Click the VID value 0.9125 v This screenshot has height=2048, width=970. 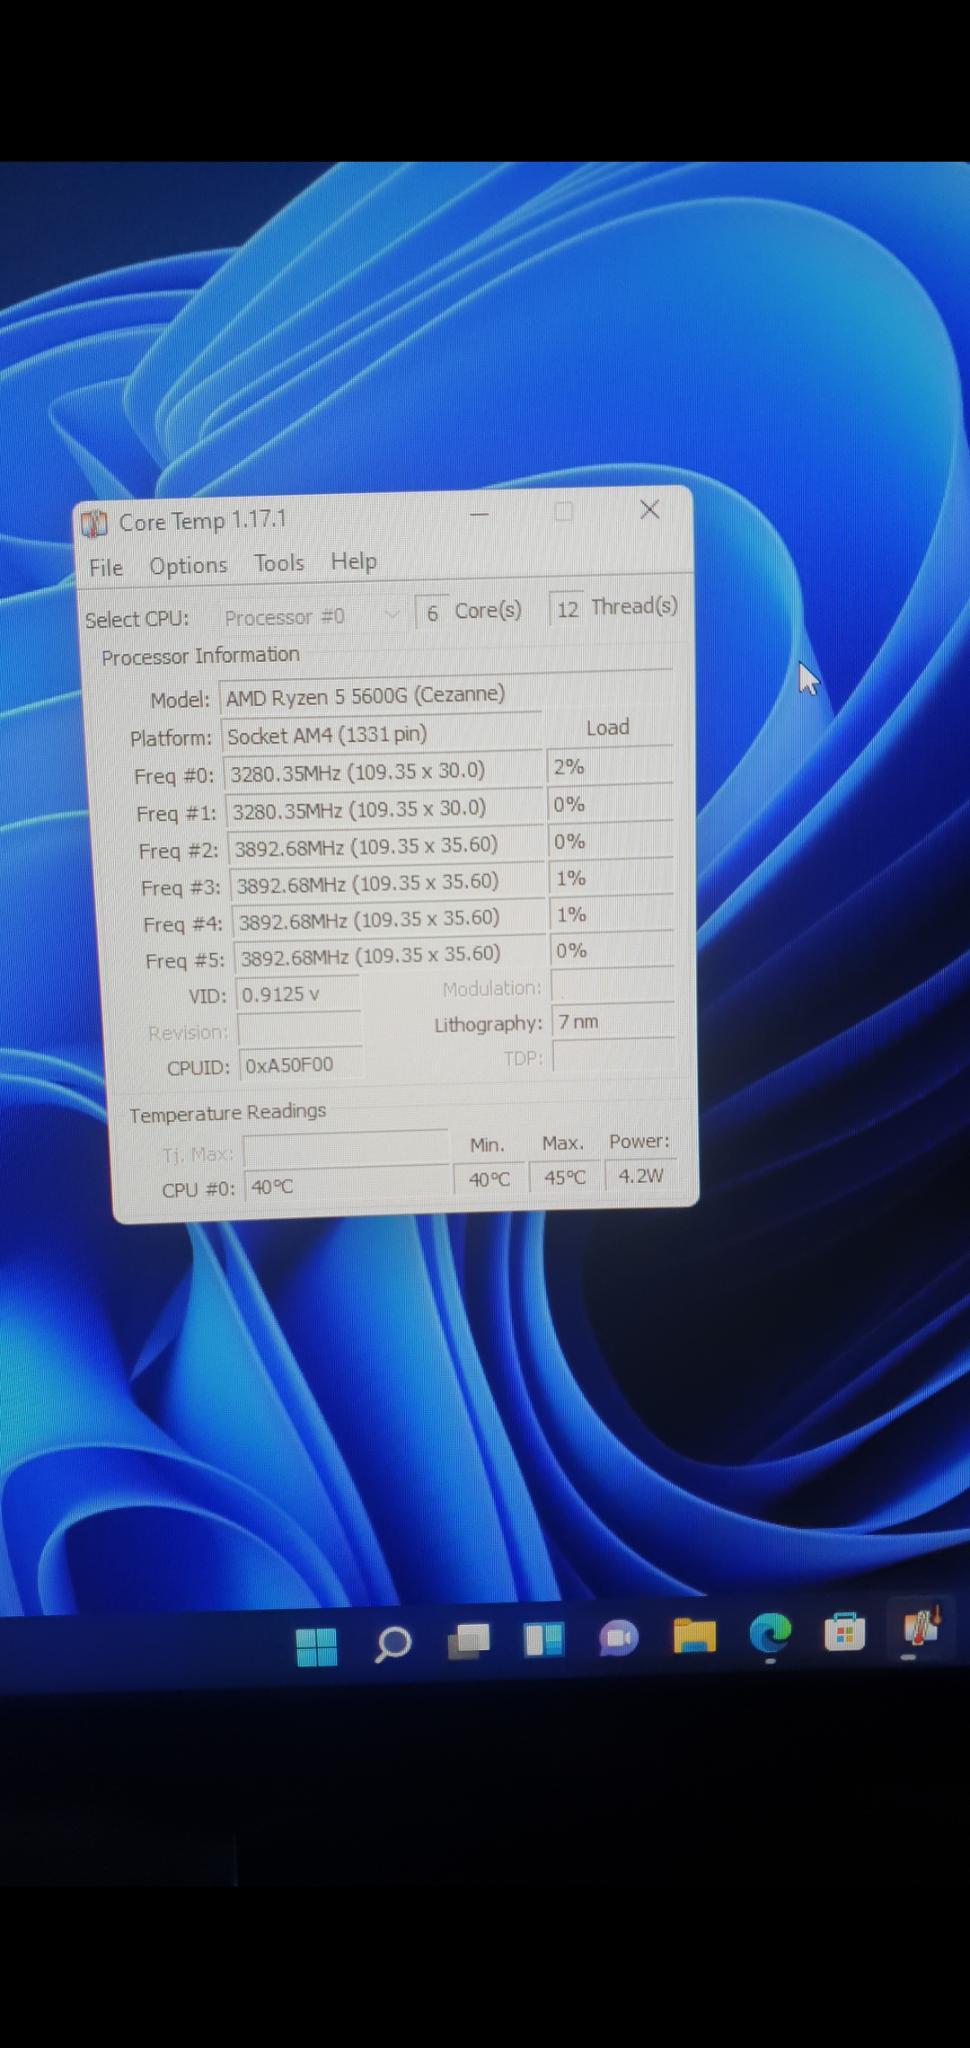coord(299,995)
